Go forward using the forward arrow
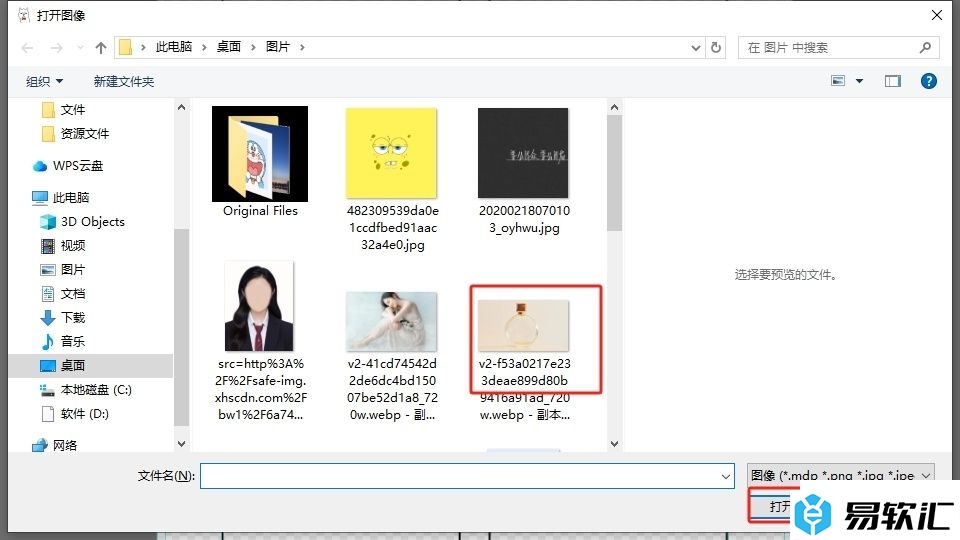 [x=56, y=48]
